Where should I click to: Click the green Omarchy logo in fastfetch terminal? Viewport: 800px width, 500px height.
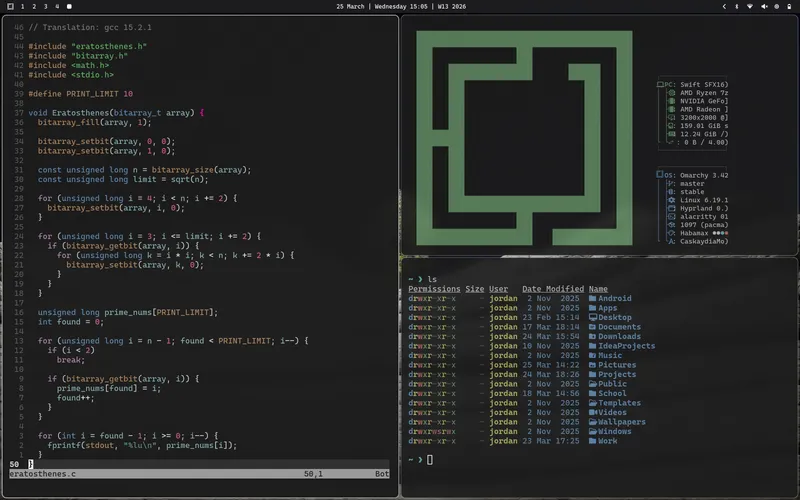click(x=524, y=138)
